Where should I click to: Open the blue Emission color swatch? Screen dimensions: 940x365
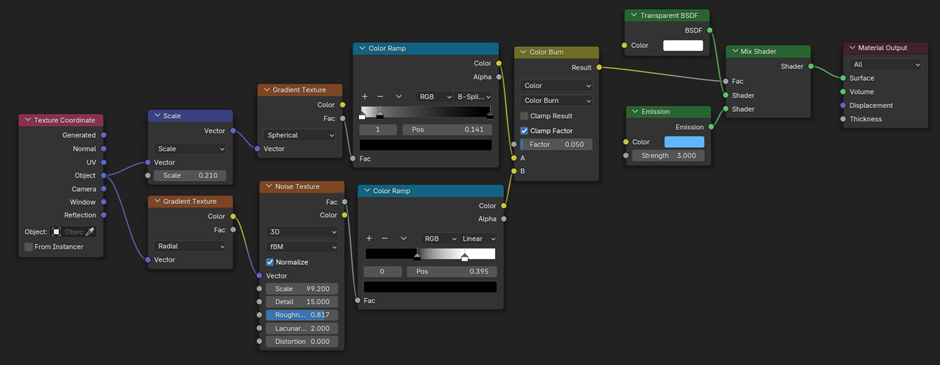(684, 142)
